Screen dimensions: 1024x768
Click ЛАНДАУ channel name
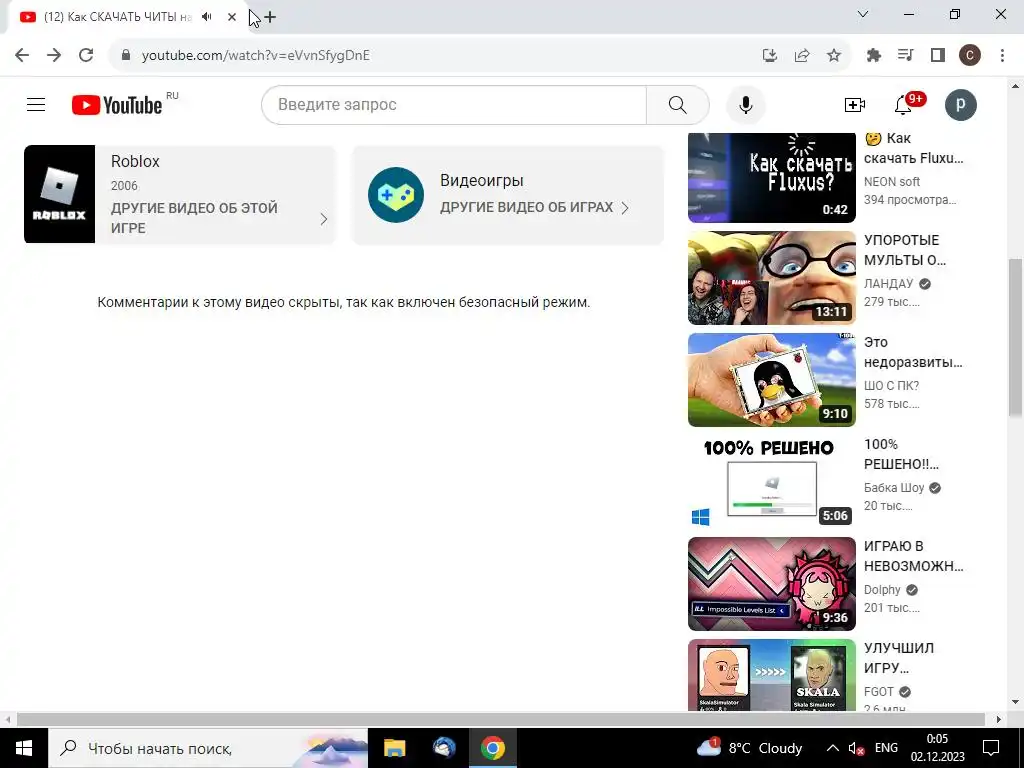click(x=888, y=283)
